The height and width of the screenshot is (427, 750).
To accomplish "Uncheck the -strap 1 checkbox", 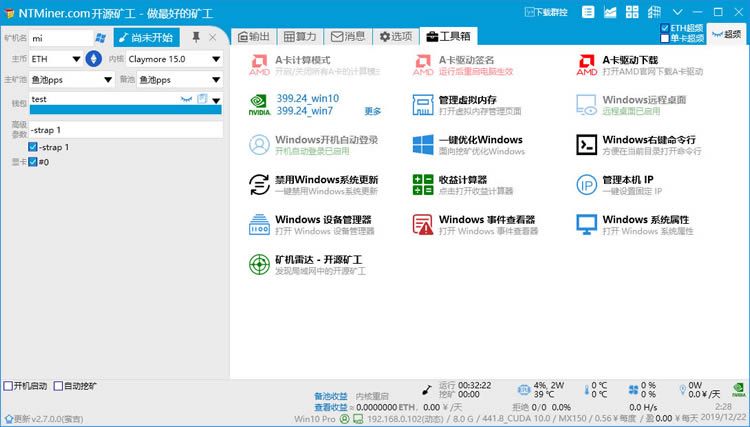I will [x=33, y=147].
